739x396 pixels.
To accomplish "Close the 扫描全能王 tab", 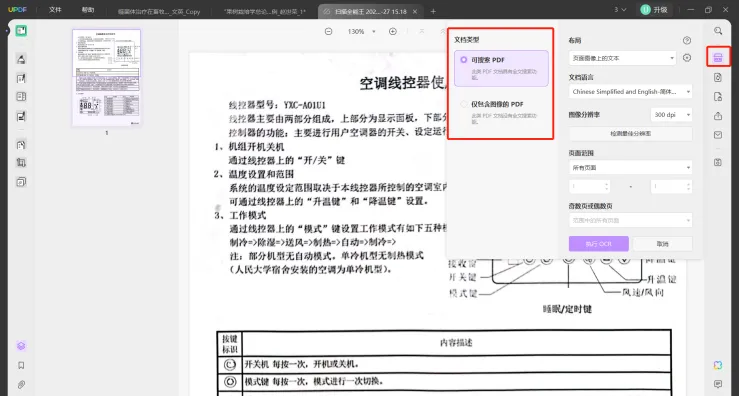I will 415,11.
